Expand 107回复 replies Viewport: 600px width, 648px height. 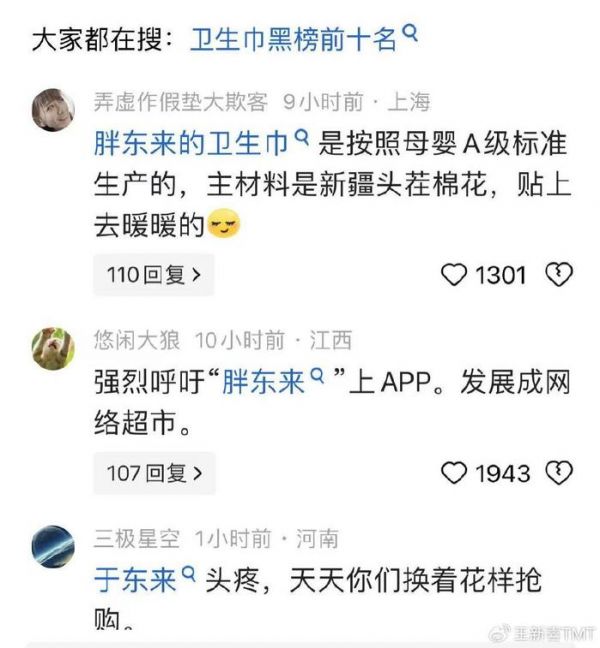[x=155, y=473]
